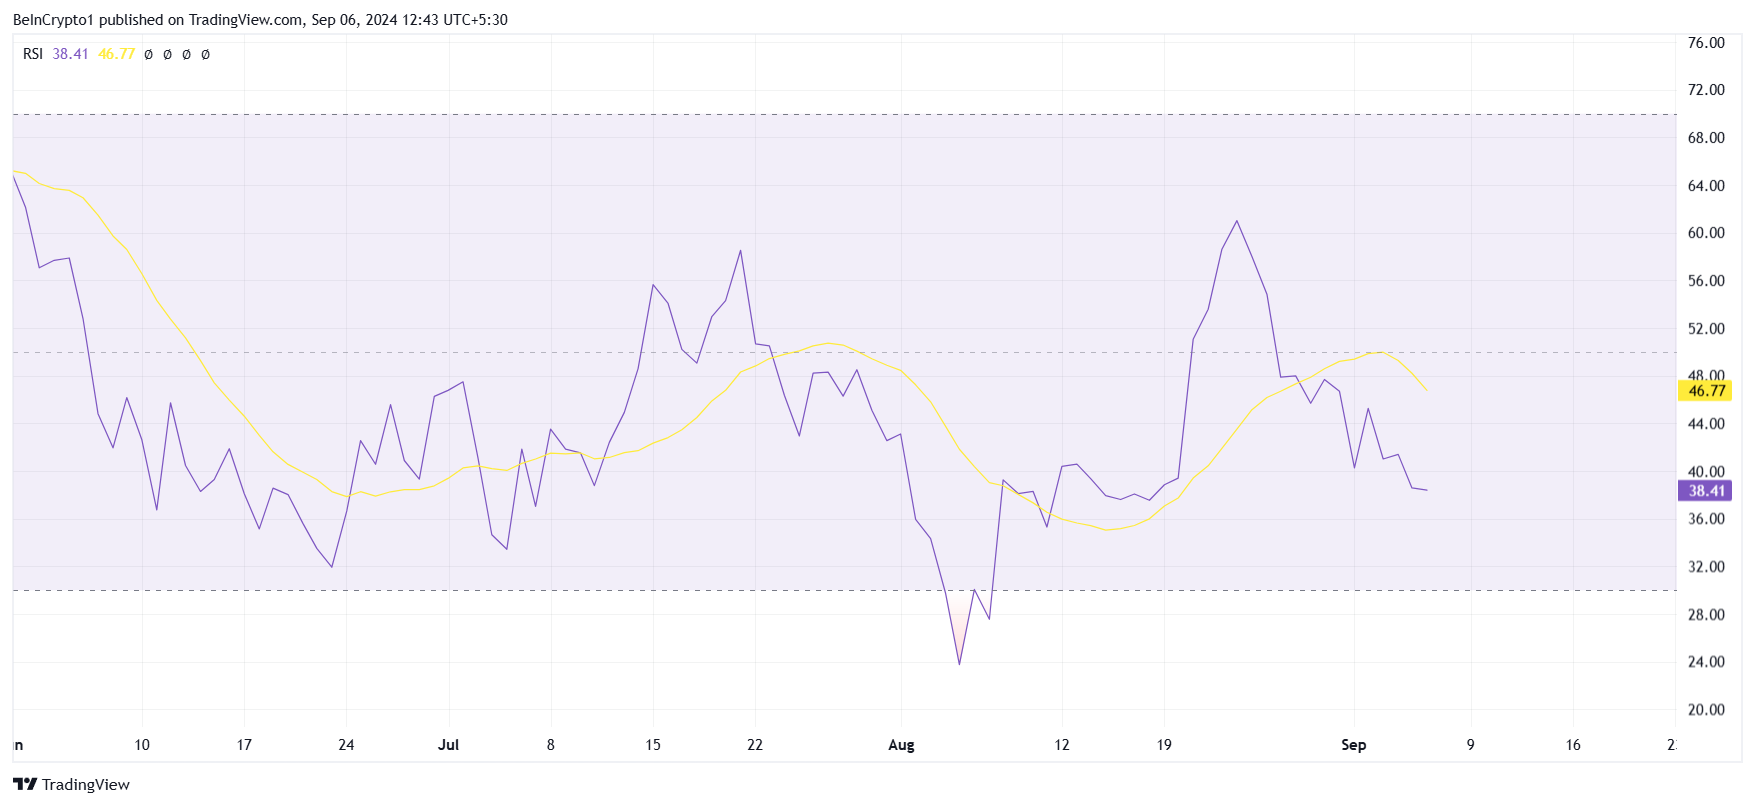Click the RSI peak above 60 in late August
The image size is (1755, 806).
point(1237,221)
